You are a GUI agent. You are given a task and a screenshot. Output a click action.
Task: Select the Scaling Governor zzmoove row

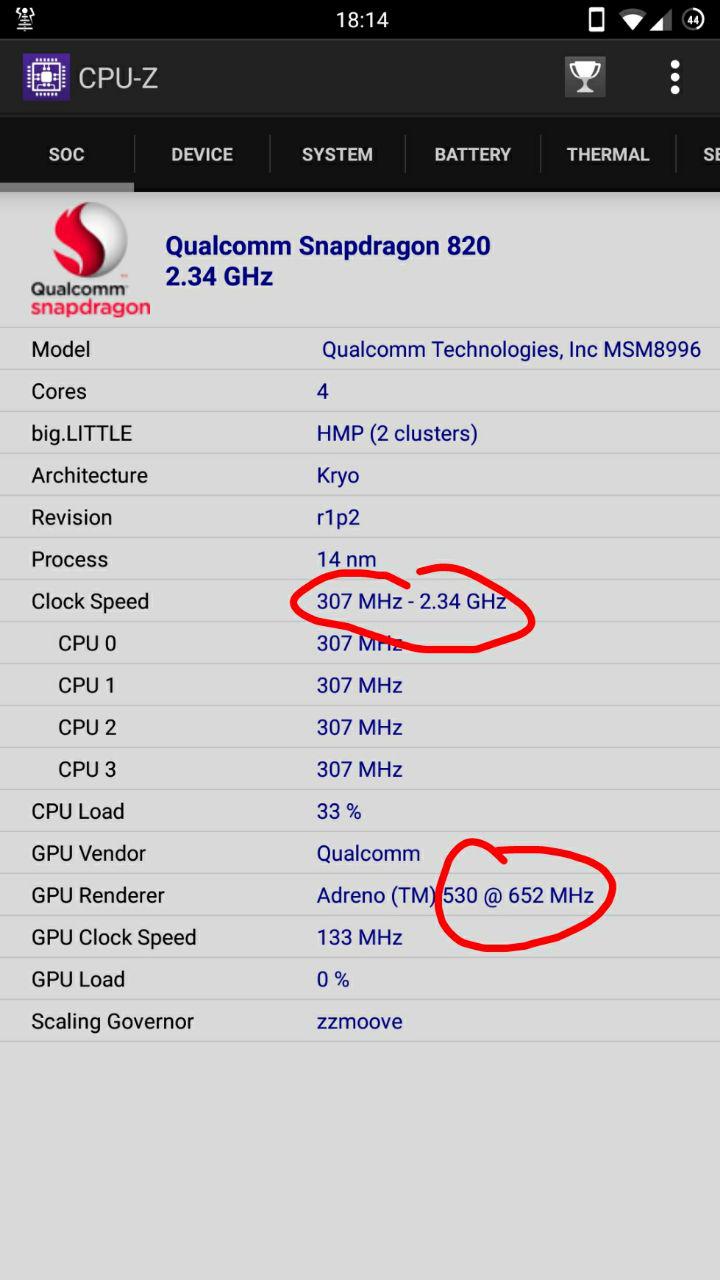(360, 1021)
